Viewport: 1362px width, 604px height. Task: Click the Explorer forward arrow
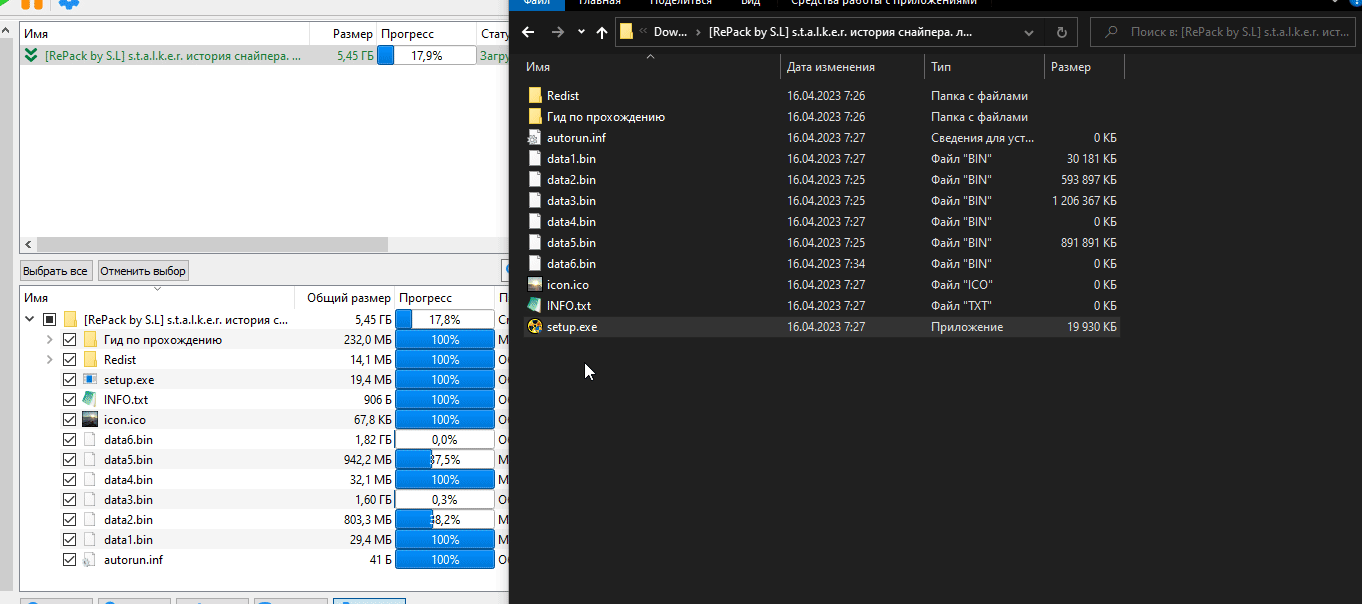pos(558,32)
